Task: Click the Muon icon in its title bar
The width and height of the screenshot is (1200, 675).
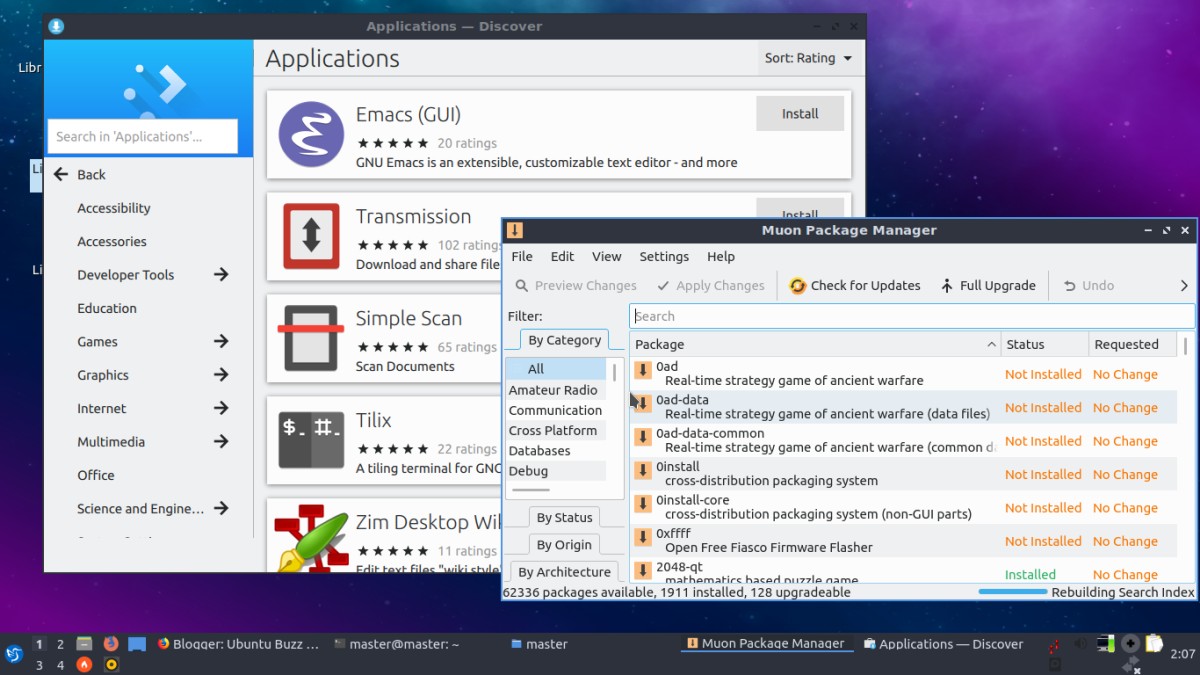Action: [514, 230]
